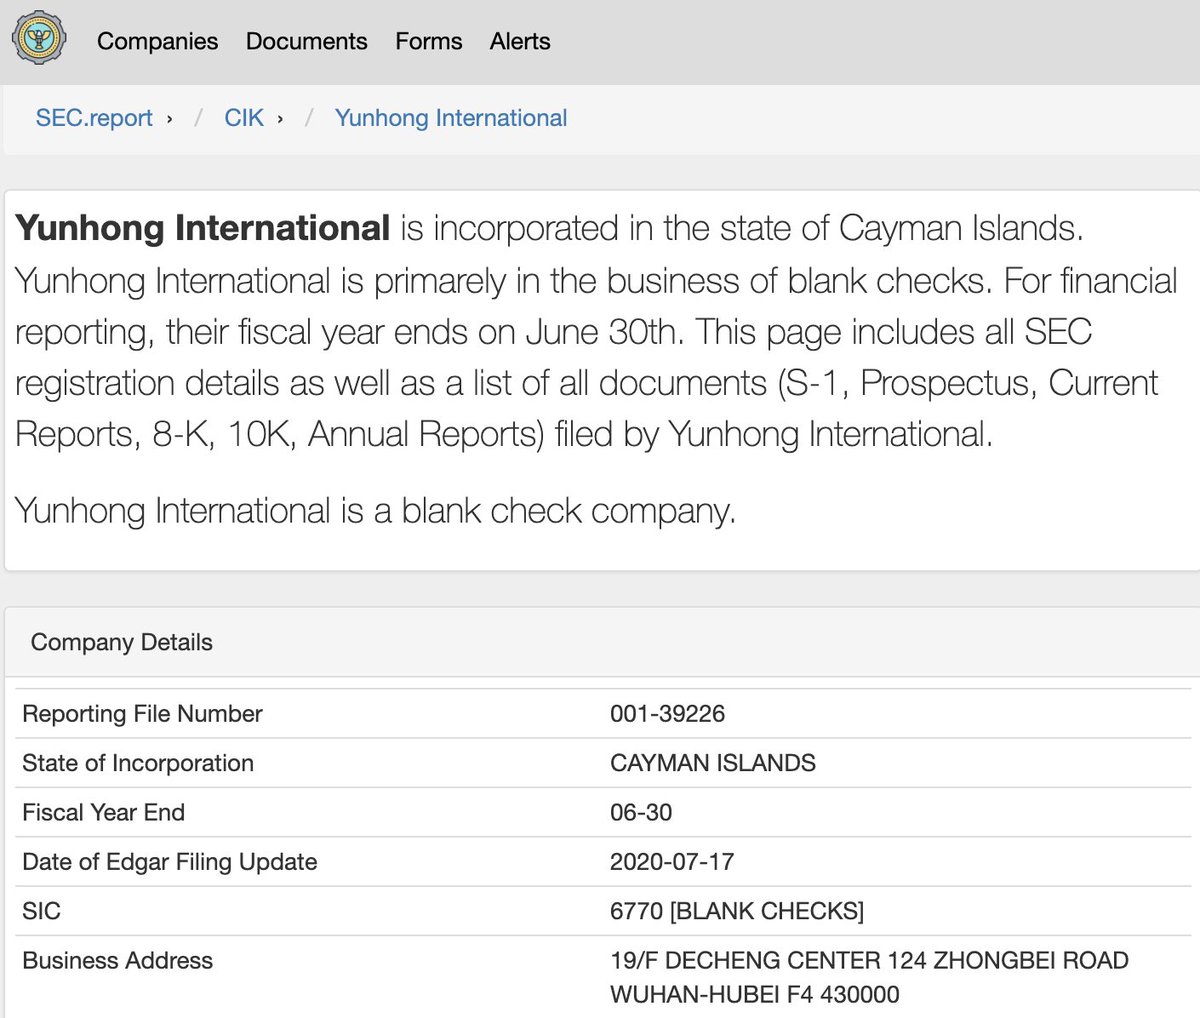Select the CAYMAN ISLANDS value
The height and width of the screenshot is (1018, 1200).
(x=713, y=763)
